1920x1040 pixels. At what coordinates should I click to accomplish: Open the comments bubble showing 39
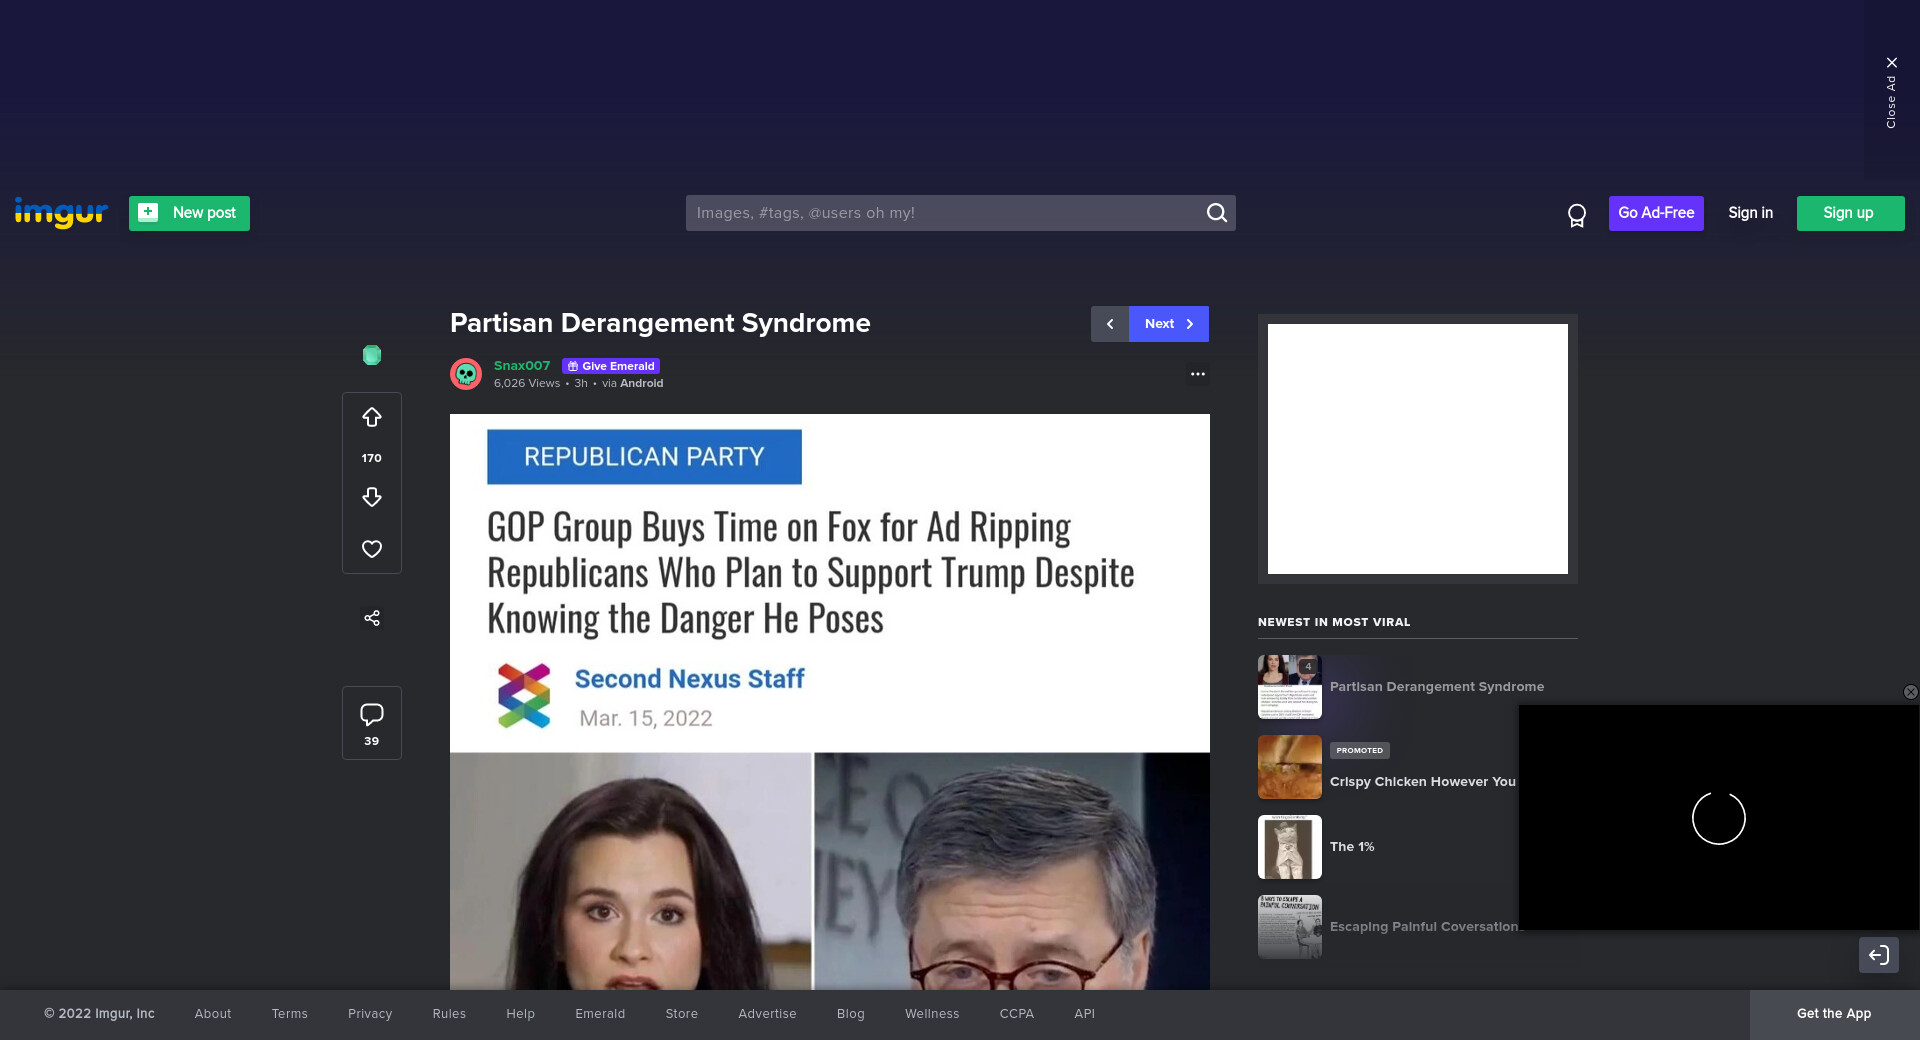(372, 722)
